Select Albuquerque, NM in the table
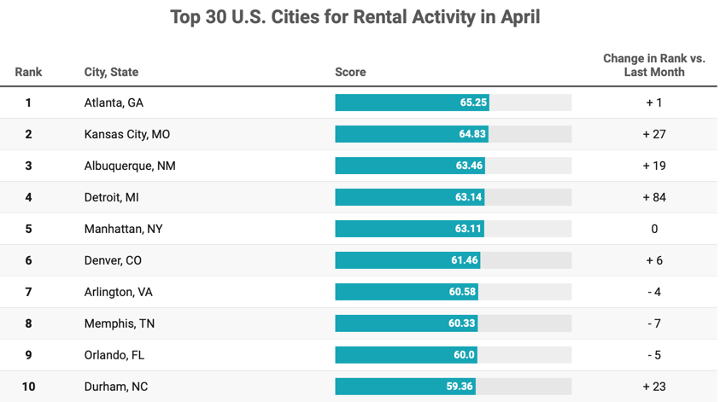 [x=130, y=166]
